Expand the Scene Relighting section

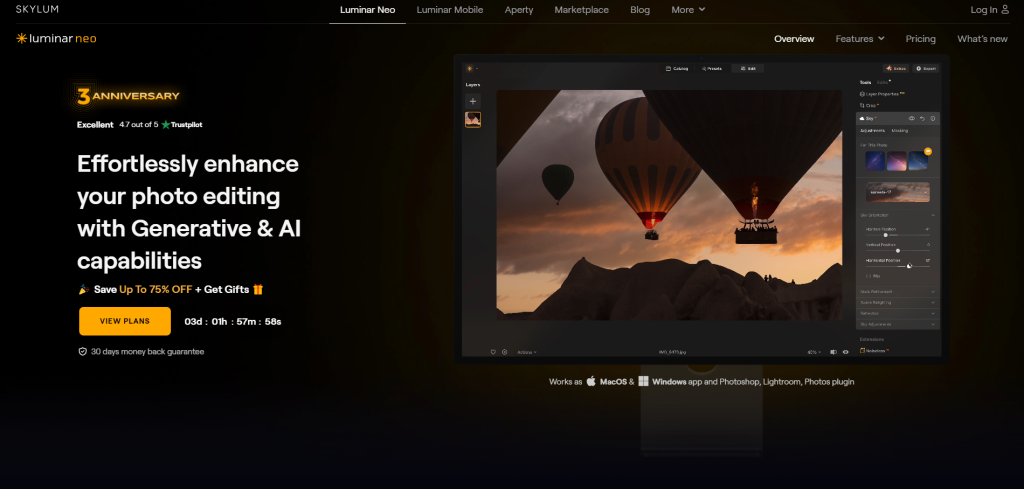(x=898, y=303)
